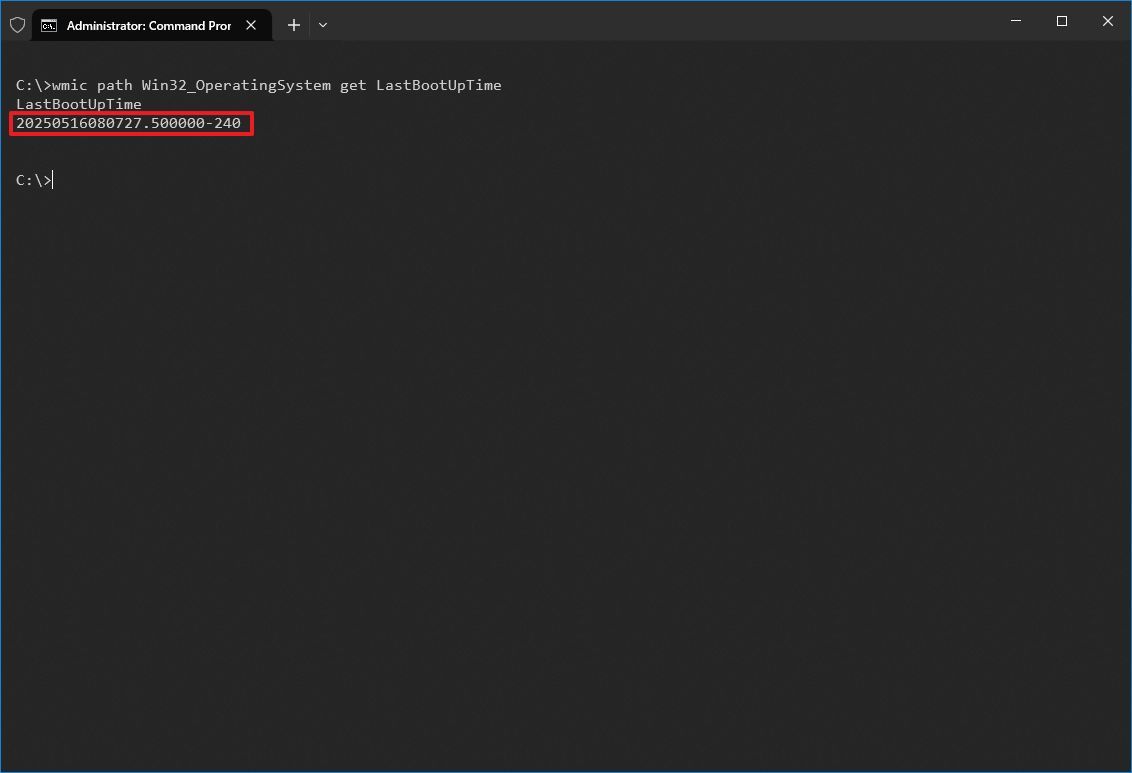The width and height of the screenshot is (1132, 773).
Task: Click the Command Prompt icon on the tab
Action: click(48, 24)
